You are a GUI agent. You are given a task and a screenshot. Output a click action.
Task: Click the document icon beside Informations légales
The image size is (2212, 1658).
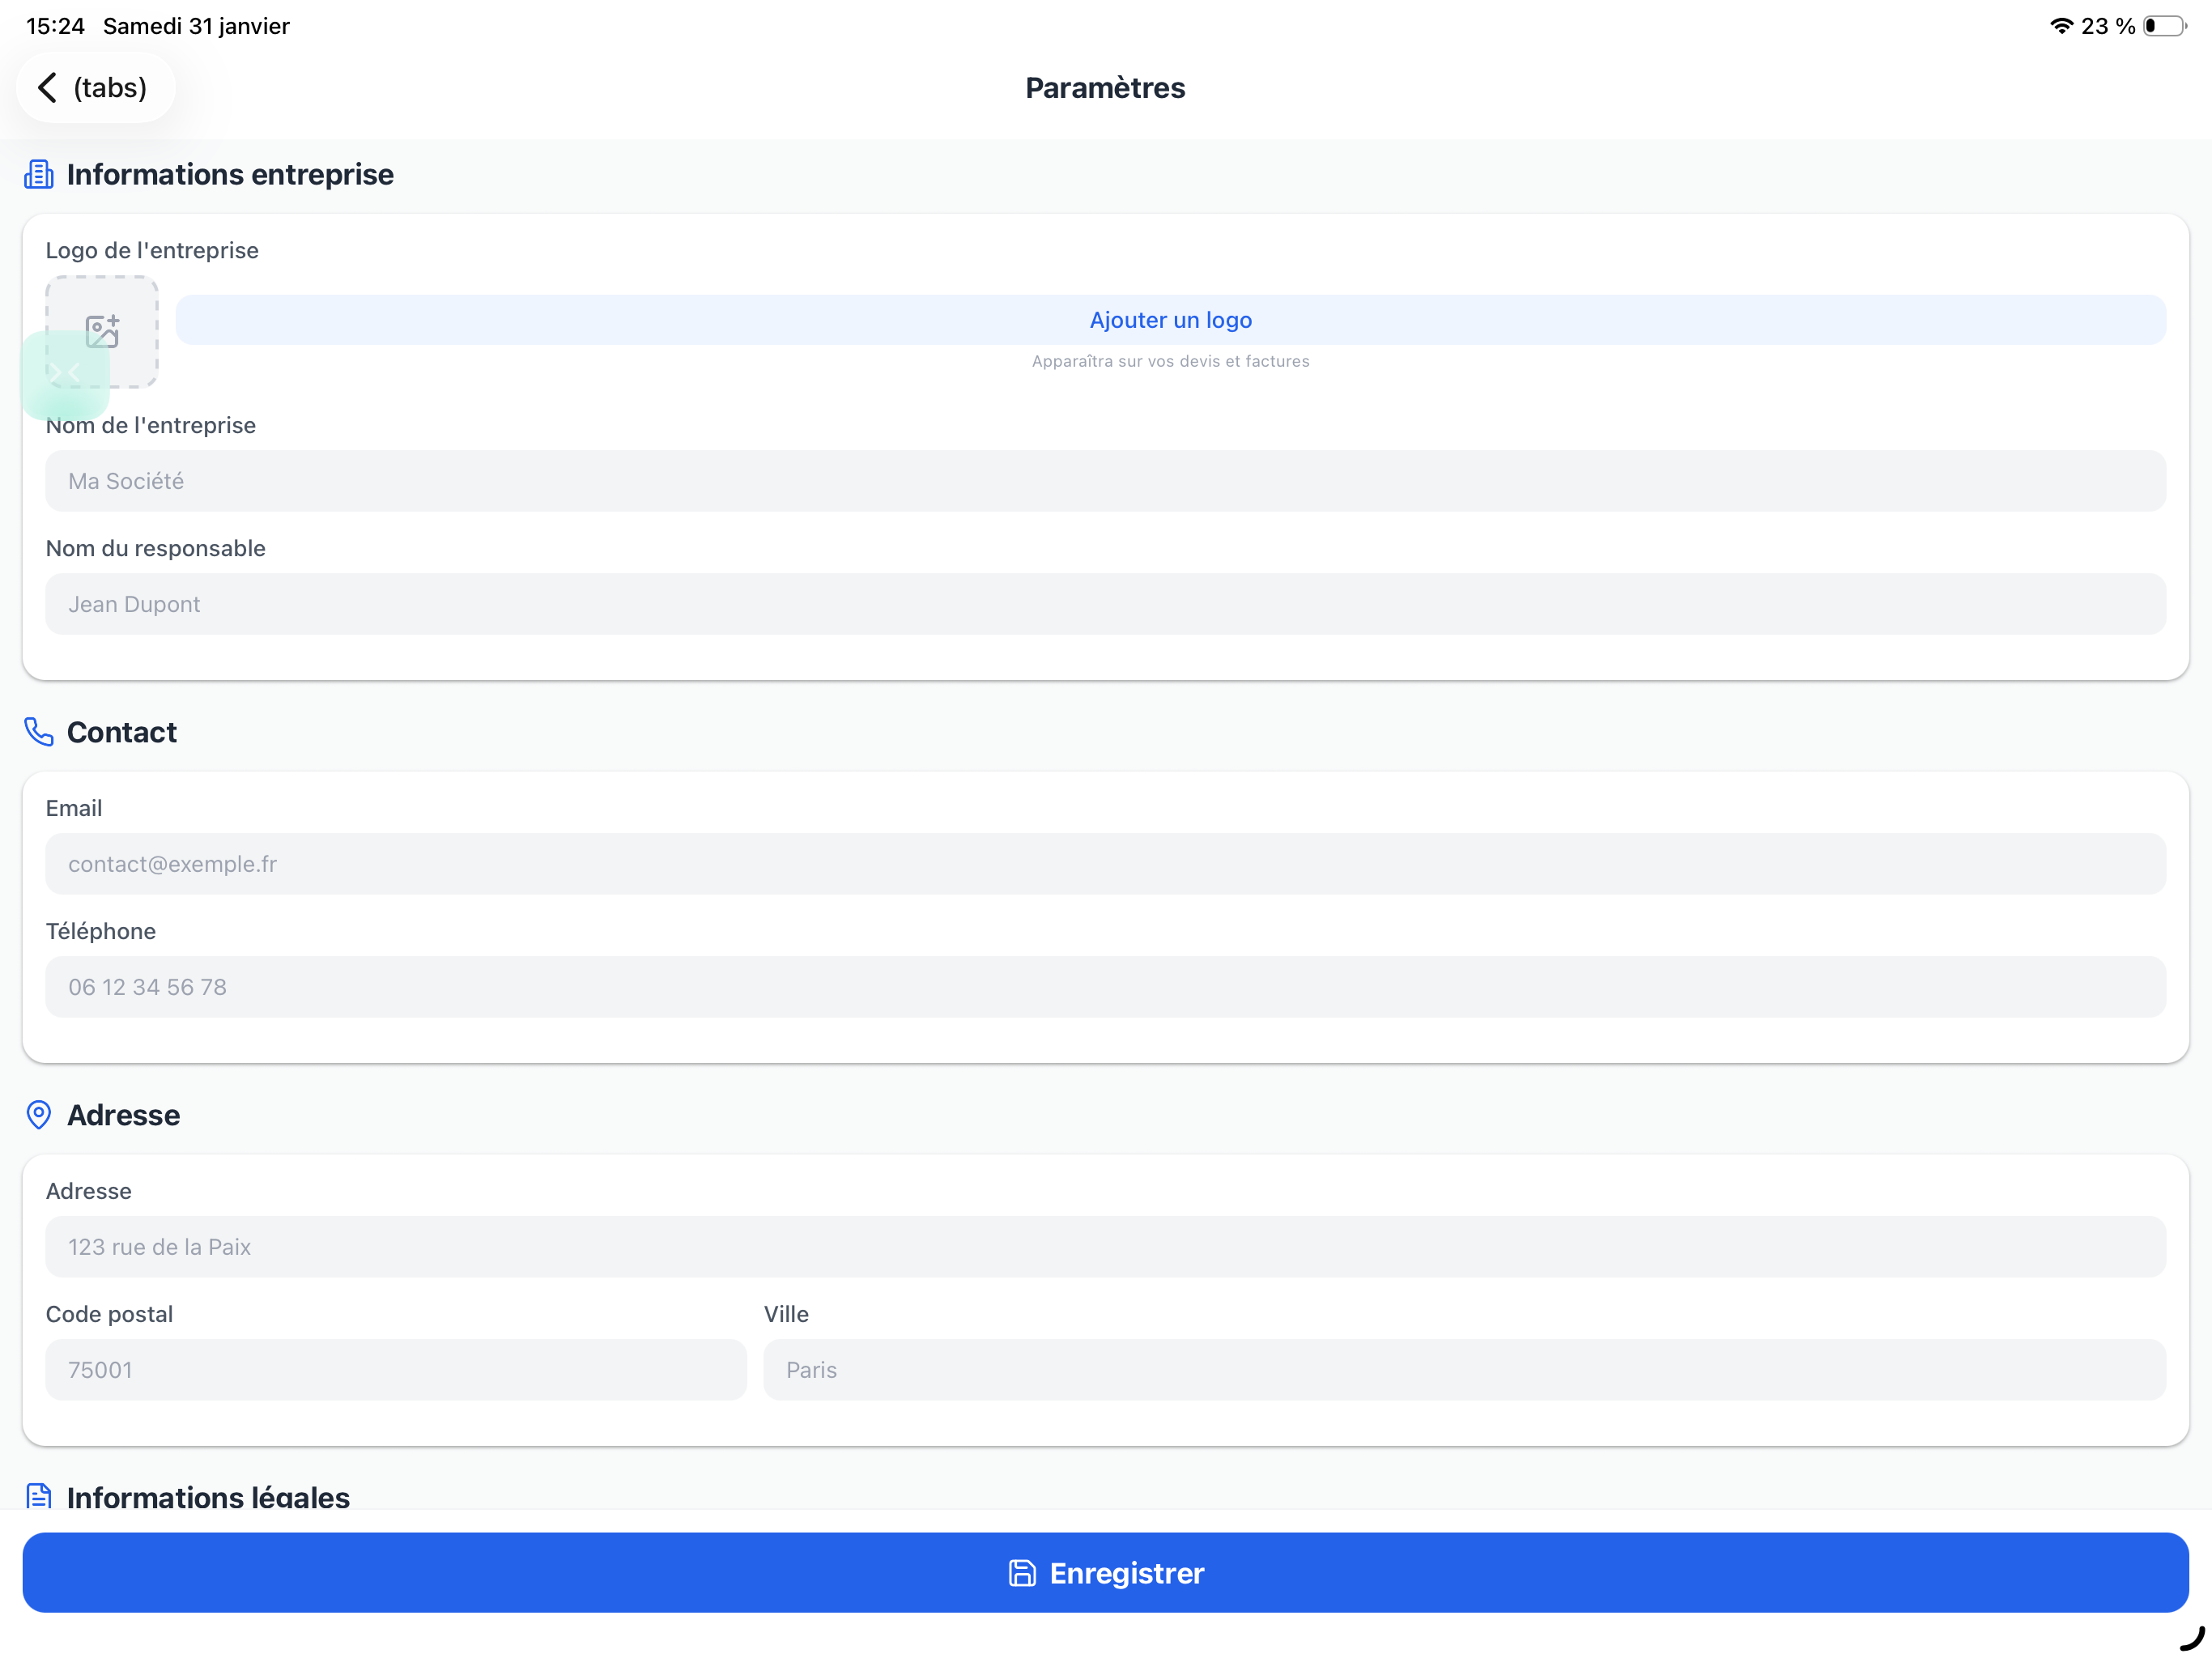pos(38,1496)
